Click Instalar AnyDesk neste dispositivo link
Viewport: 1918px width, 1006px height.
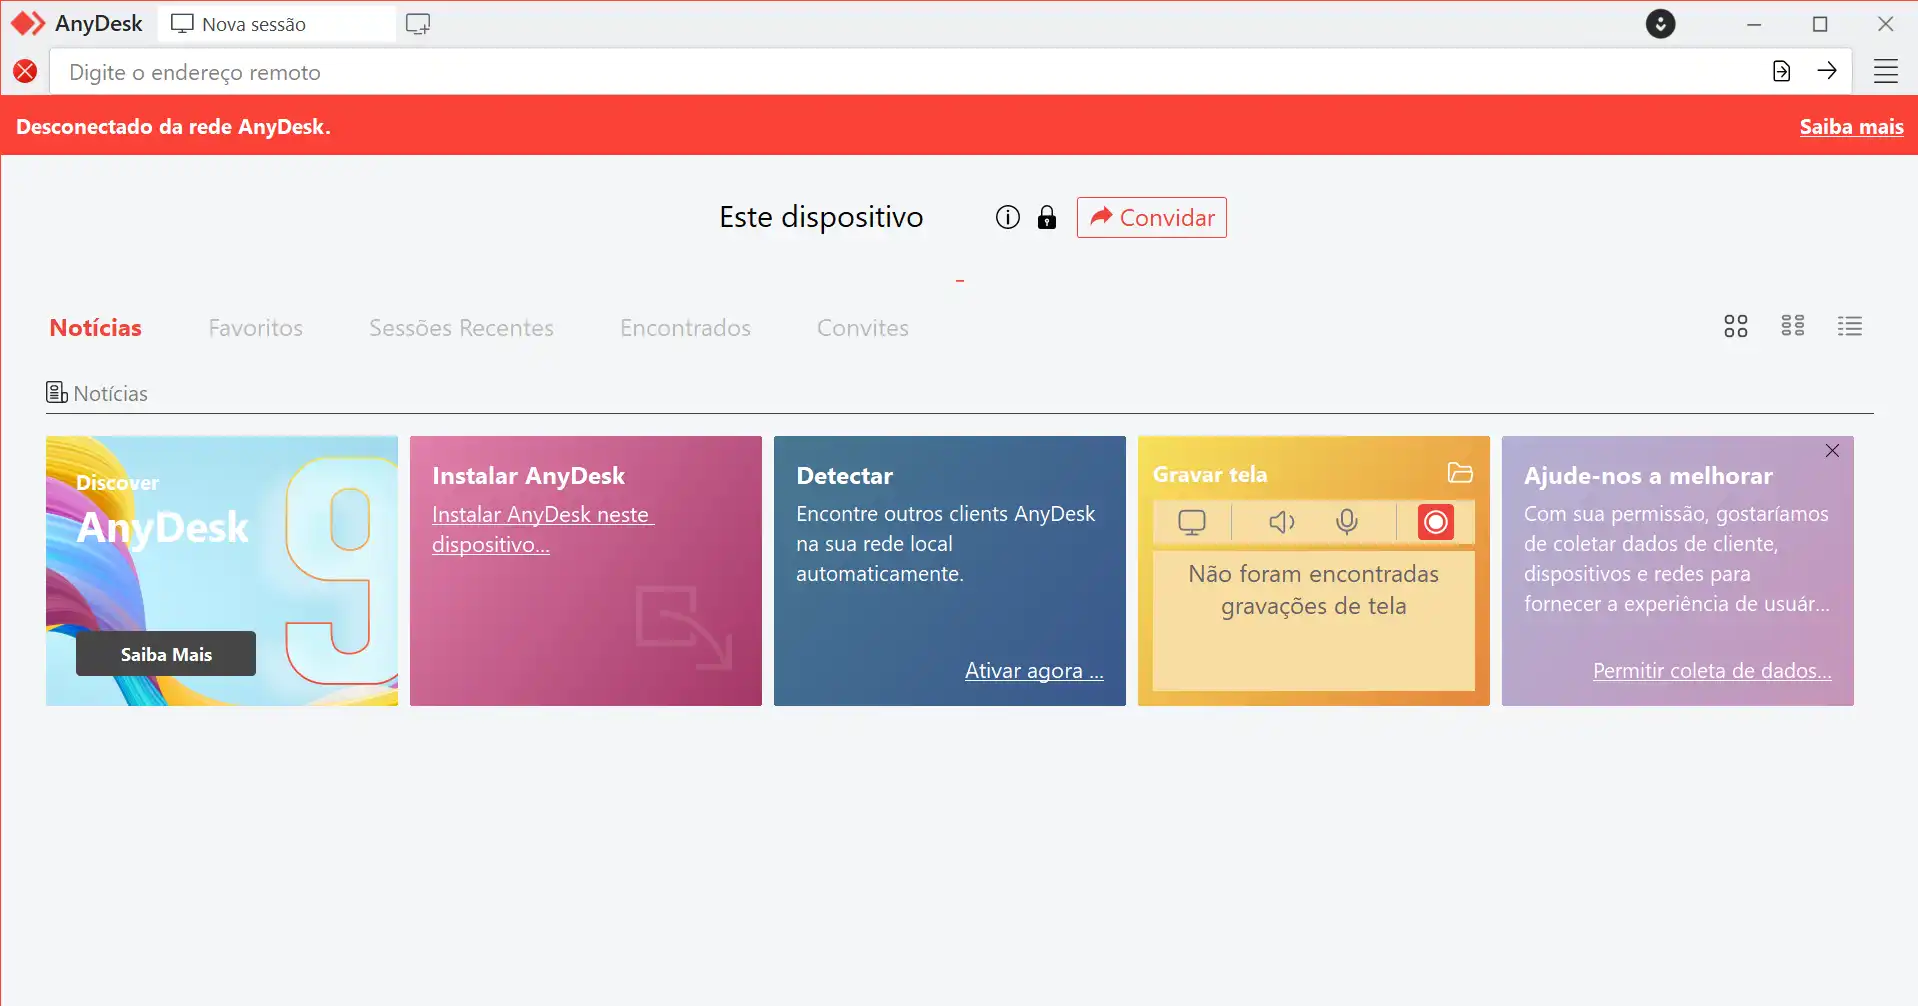point(542,529)
